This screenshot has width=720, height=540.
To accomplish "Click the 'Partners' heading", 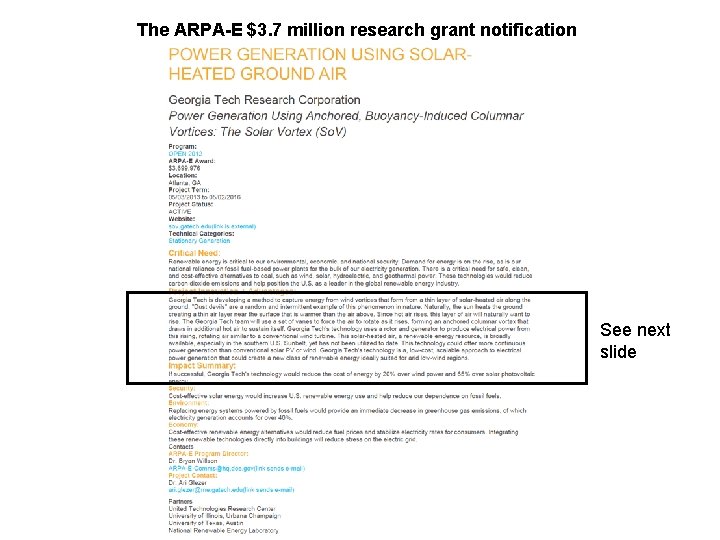I will click(x=180, y=502).
